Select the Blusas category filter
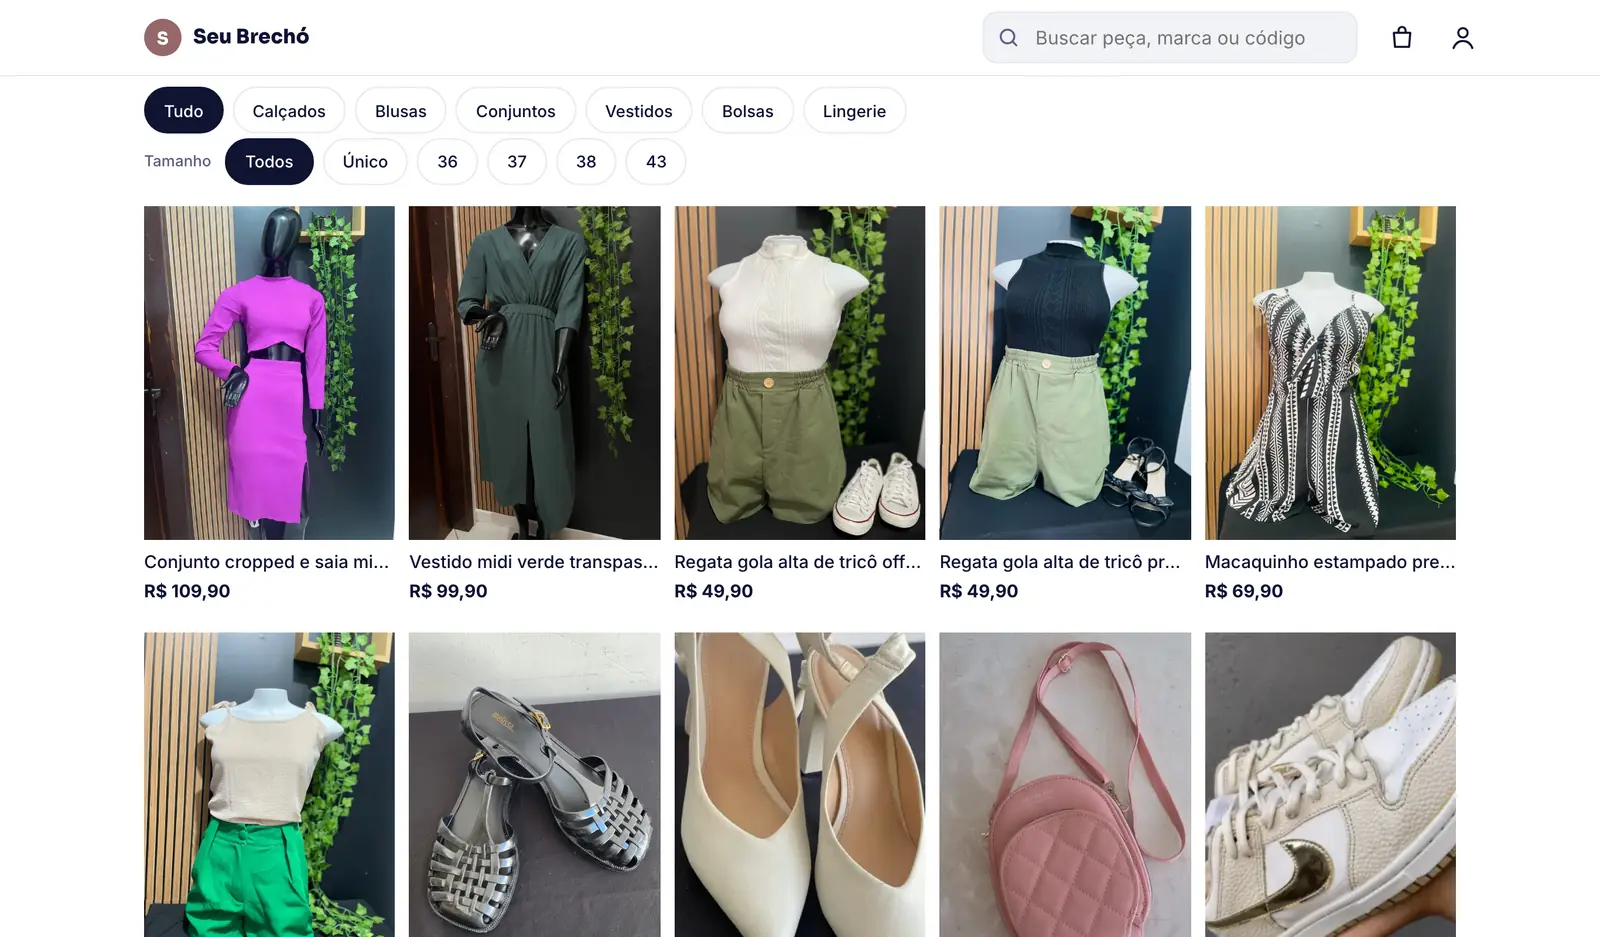1600x937 pixels. tap(401, 111)
